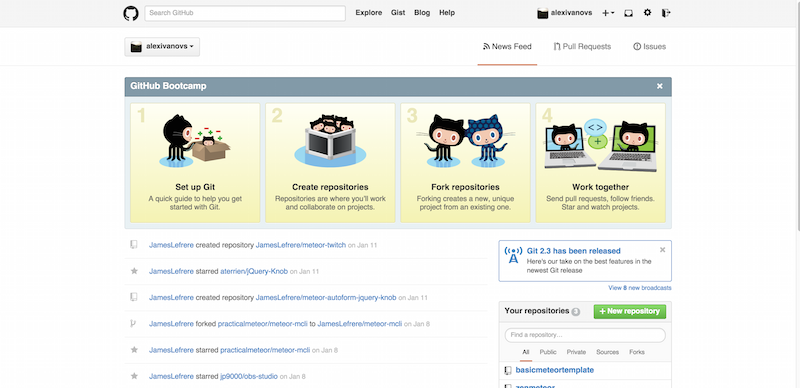The image size is (800, 388).
Task: Open account settings gear icon
Action: click(647, 13)
